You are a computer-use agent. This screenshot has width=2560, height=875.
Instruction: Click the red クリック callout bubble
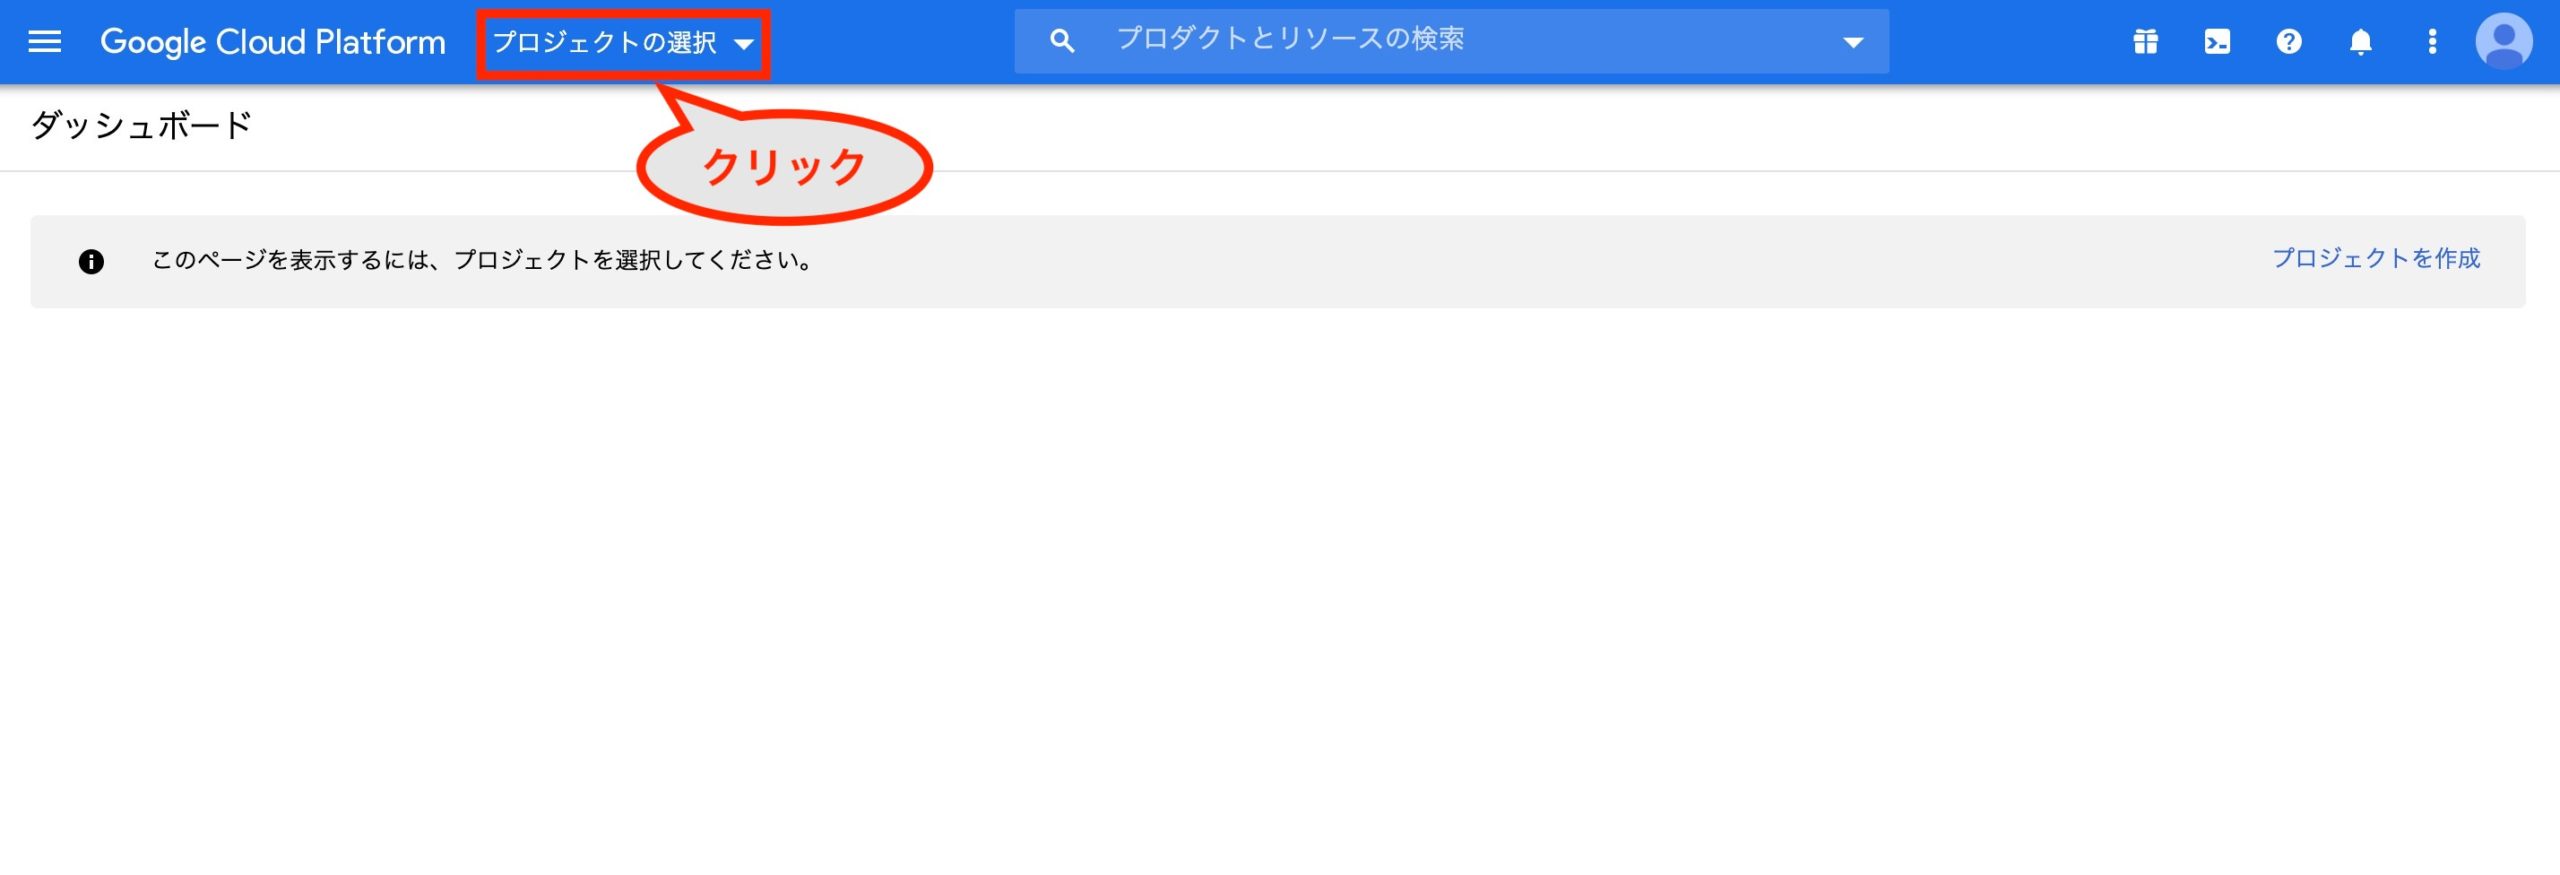tap(785, 166)
